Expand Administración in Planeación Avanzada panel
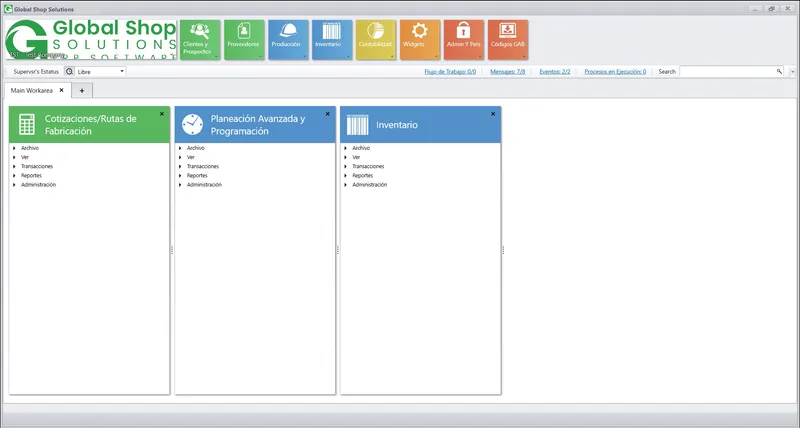 click(x=180, y=185)
